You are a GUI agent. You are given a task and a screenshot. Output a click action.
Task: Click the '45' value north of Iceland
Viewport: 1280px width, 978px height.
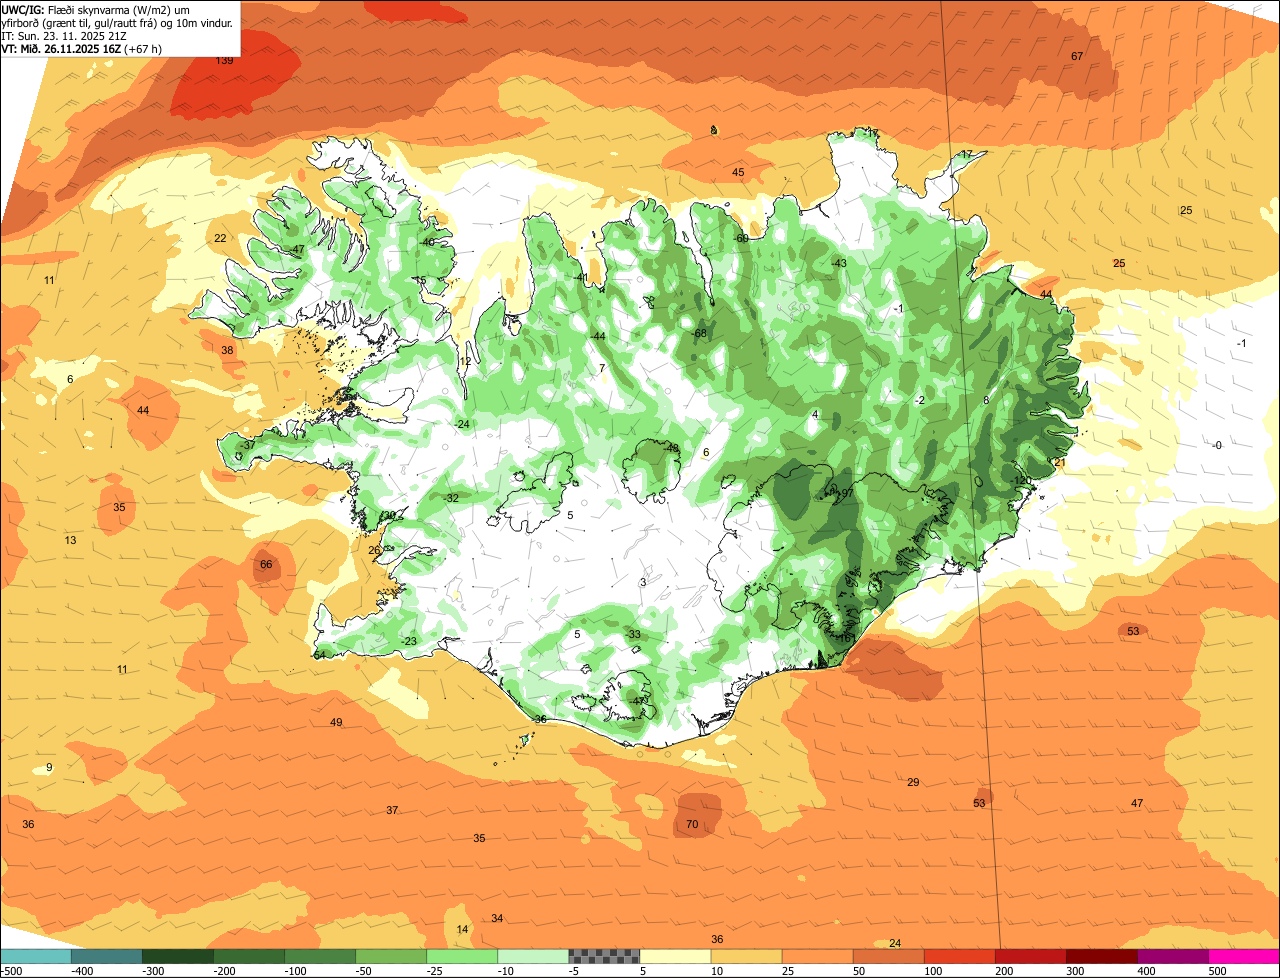tap(738, 173)
